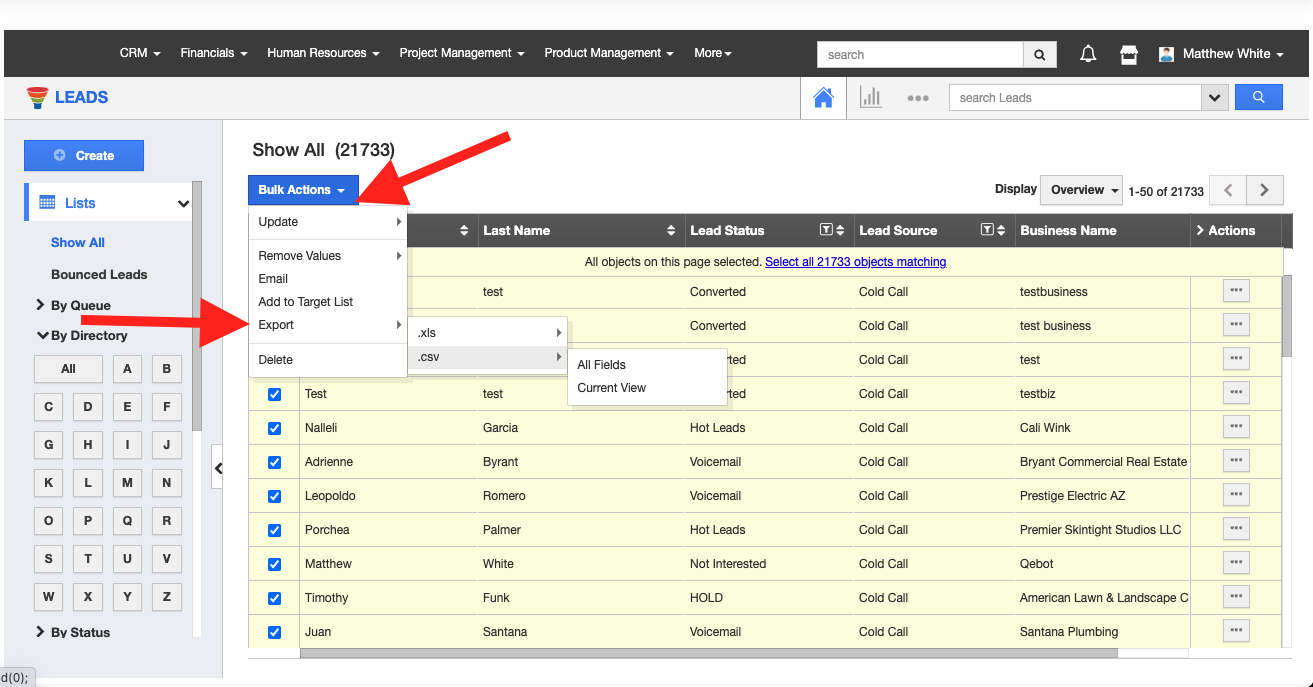Open the reports bar chart icon
Viewport: 1313px width, 687px height.
[870, 97]
